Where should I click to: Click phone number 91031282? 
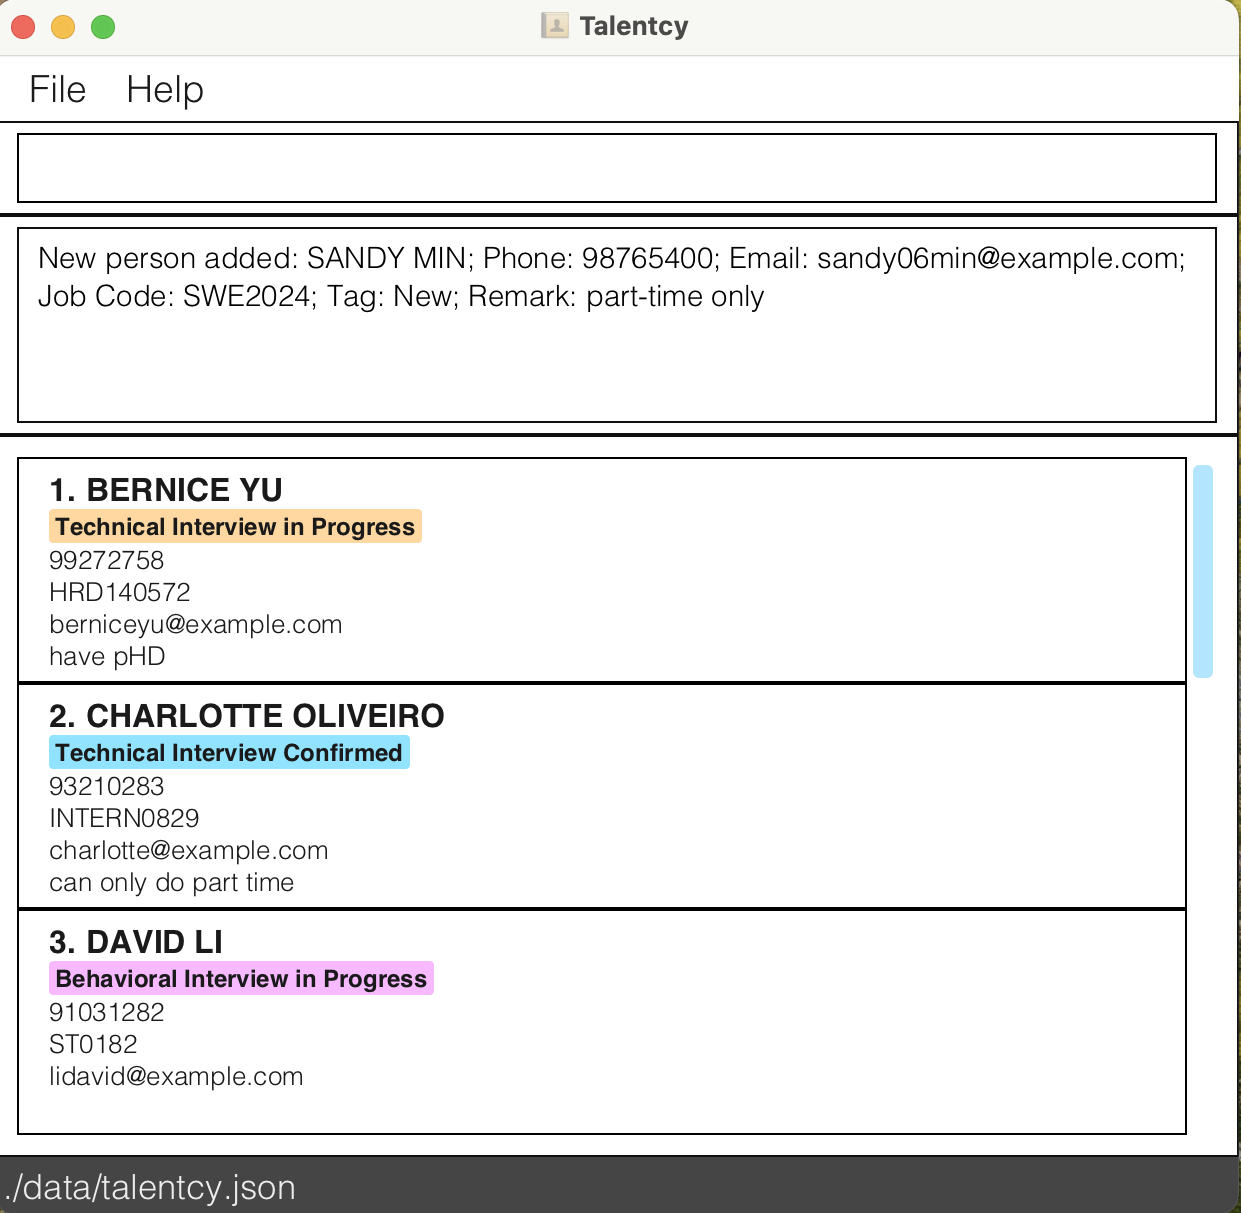107,1012
